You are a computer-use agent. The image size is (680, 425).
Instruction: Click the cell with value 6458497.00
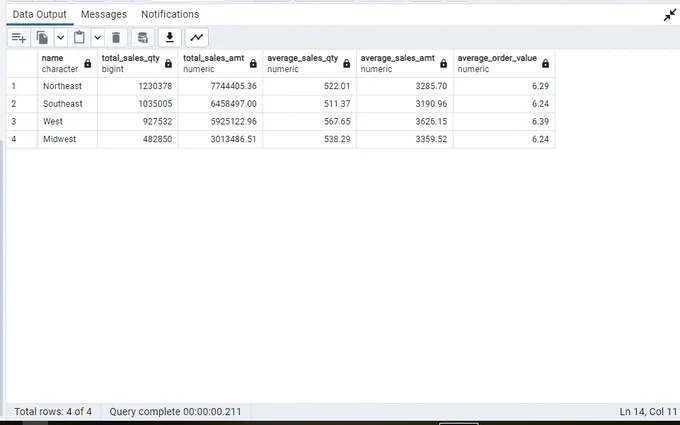(220, 104)
